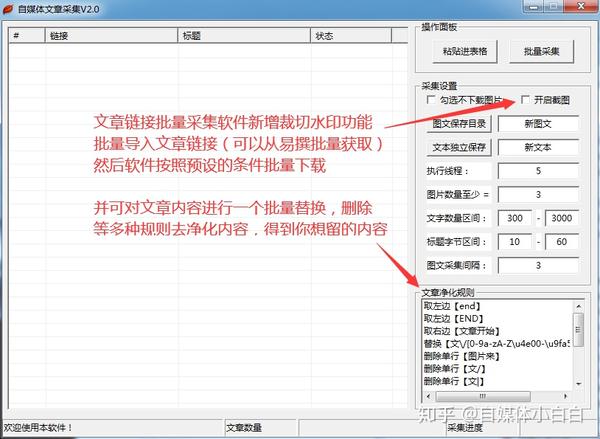
Task: Click the 文本独立保存 button
Action: pos(459,147)
